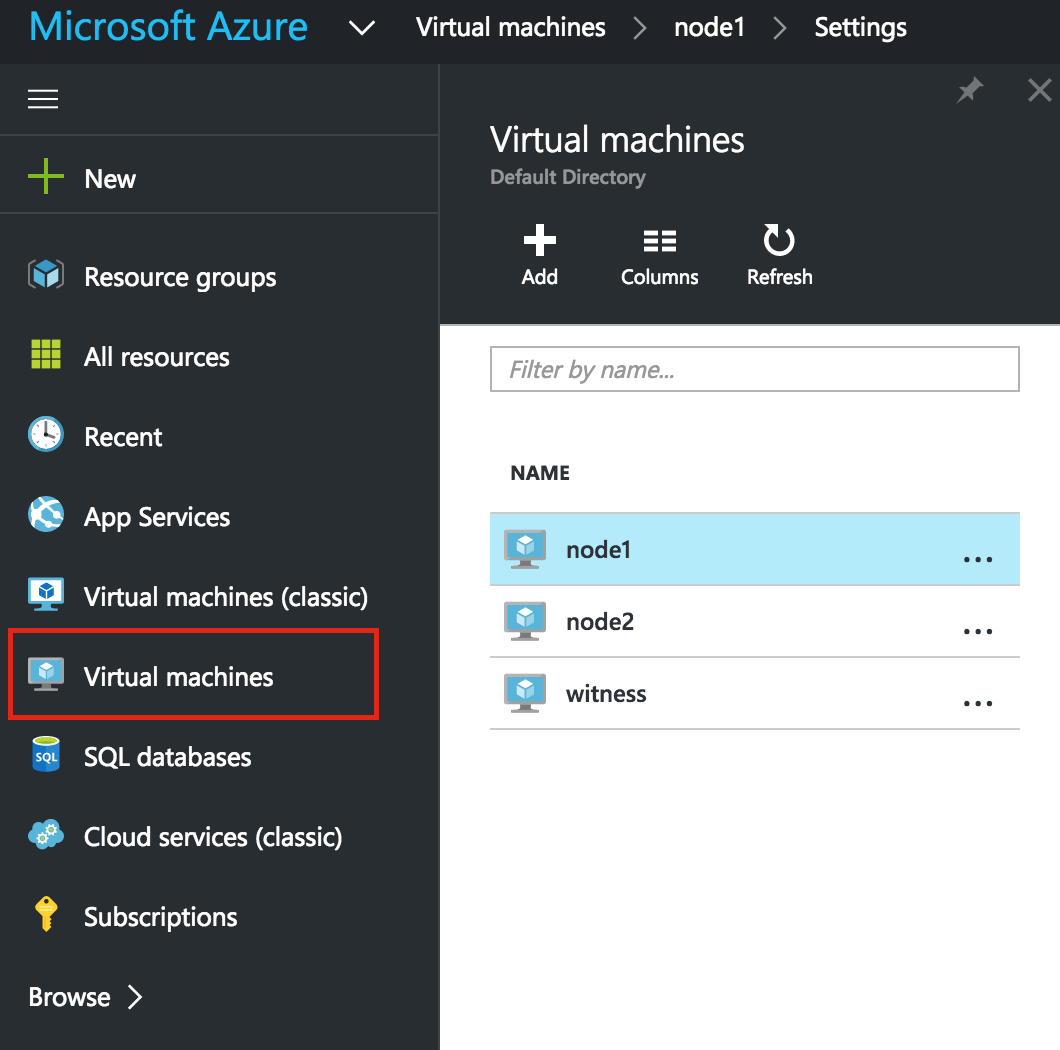Close the Virtual machines blade
This screenshot has height=1050, width=1060.
click(1040, 90)
